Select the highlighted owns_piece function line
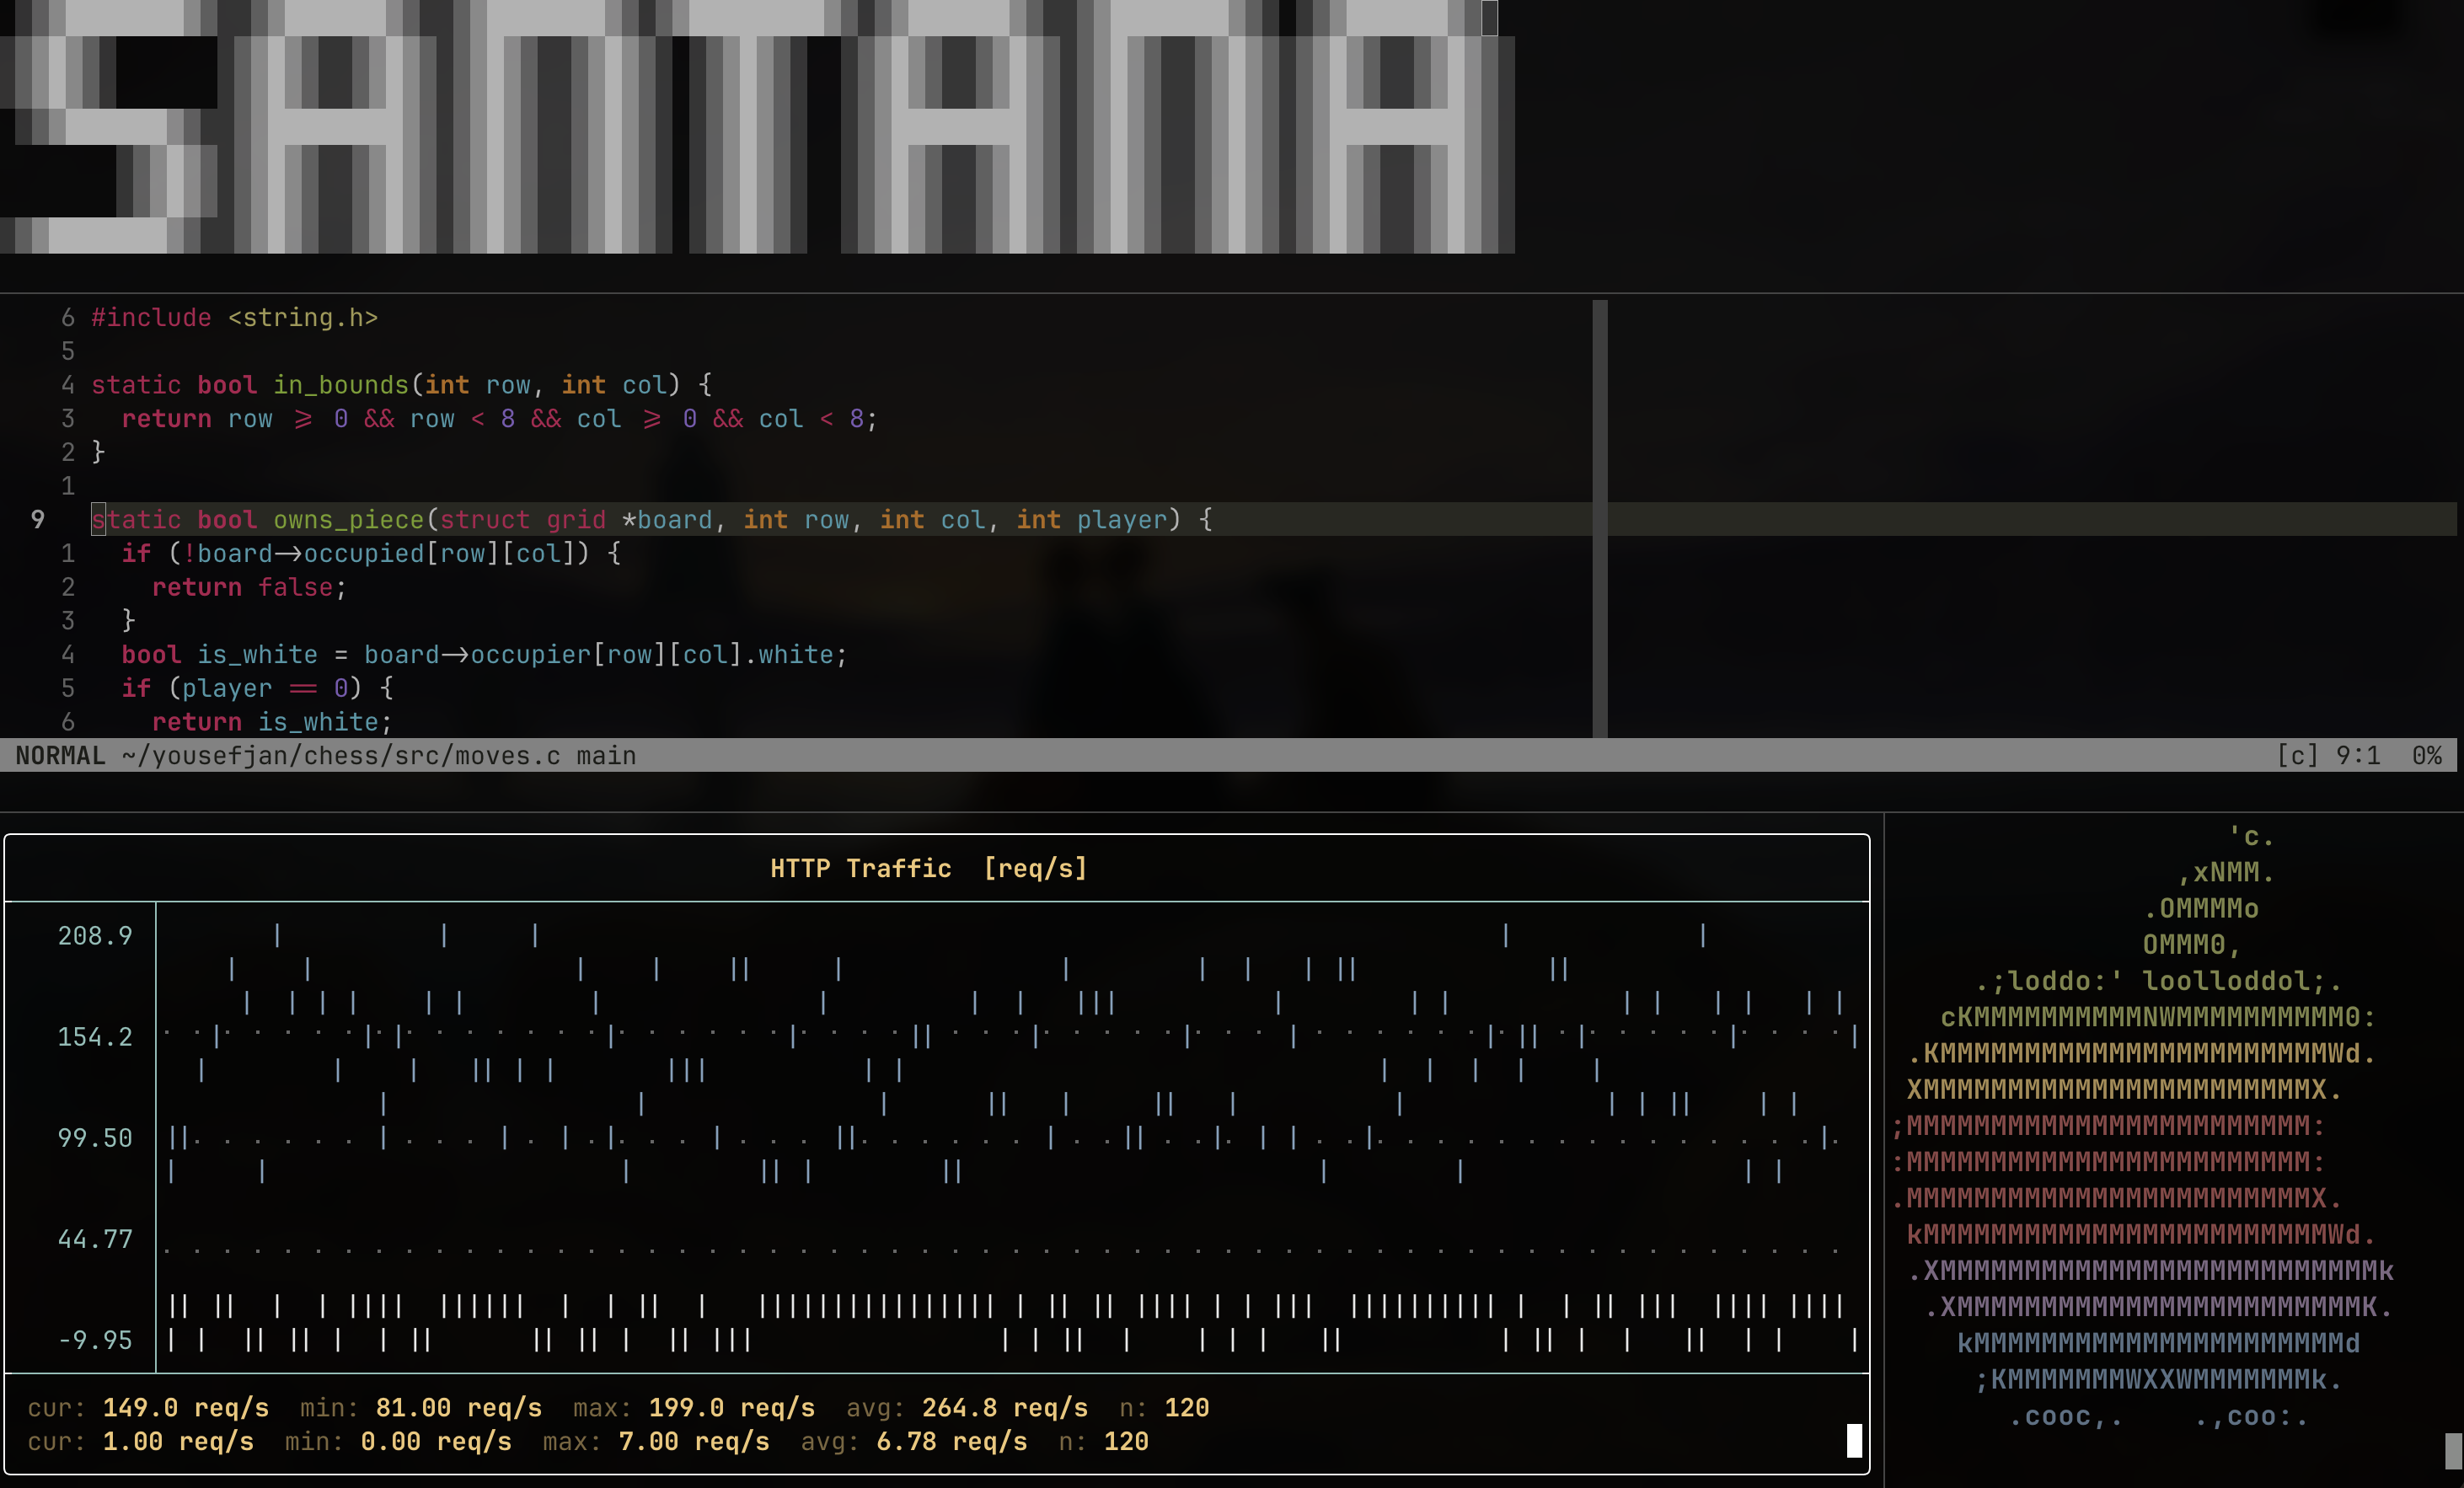The width and height of the screenshot is (2464, 1488). (650, 520)
